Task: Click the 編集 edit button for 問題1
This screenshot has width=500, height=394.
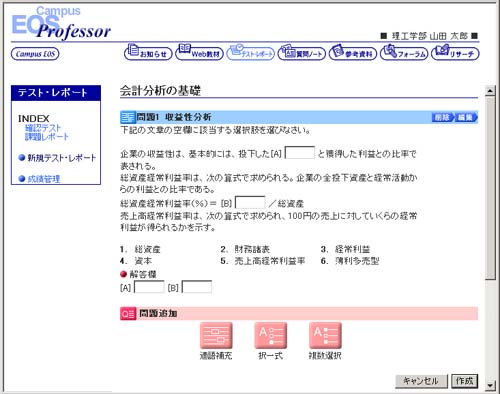Action: pyautogui.click(x=466, y=117)
